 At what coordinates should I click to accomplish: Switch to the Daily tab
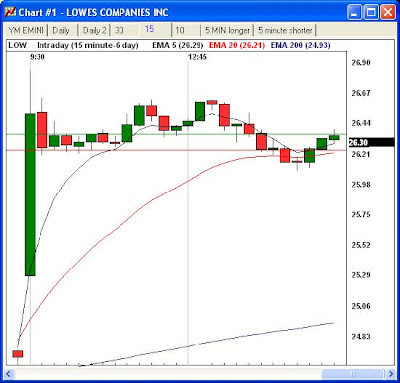(x=62, y=30)
